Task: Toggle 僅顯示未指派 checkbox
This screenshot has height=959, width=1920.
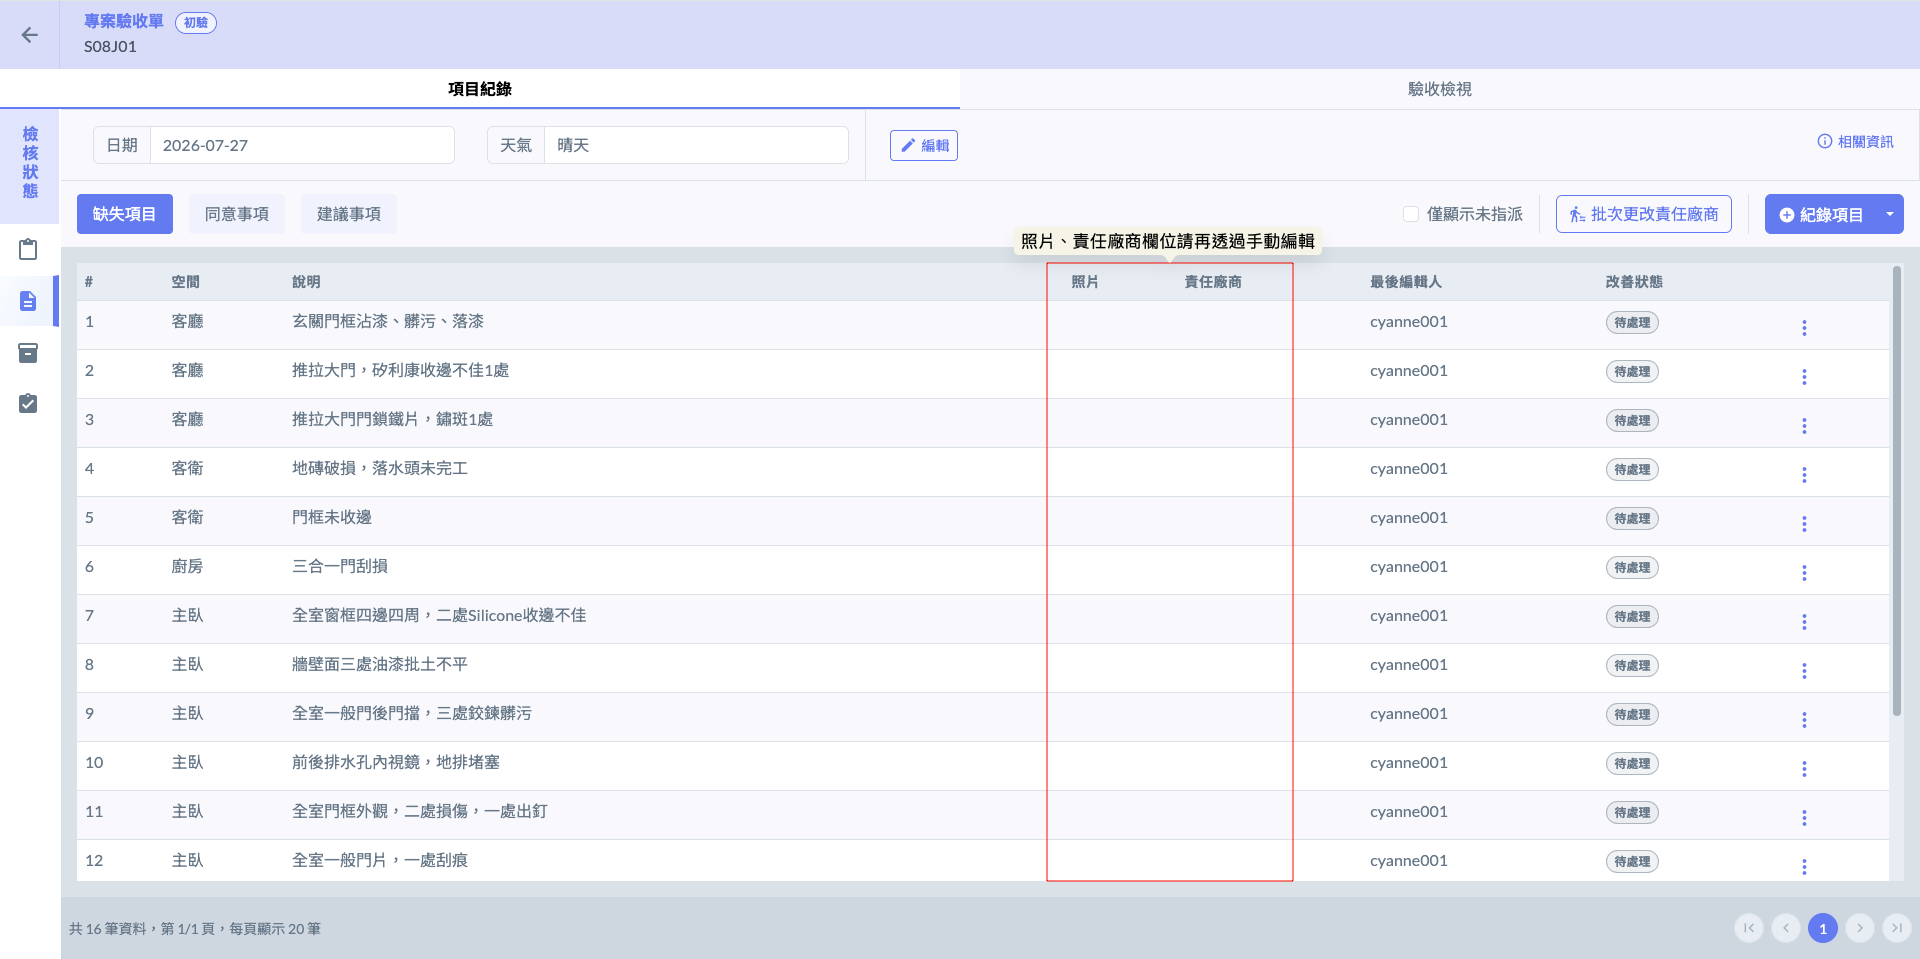Action: pos(1411,214)
